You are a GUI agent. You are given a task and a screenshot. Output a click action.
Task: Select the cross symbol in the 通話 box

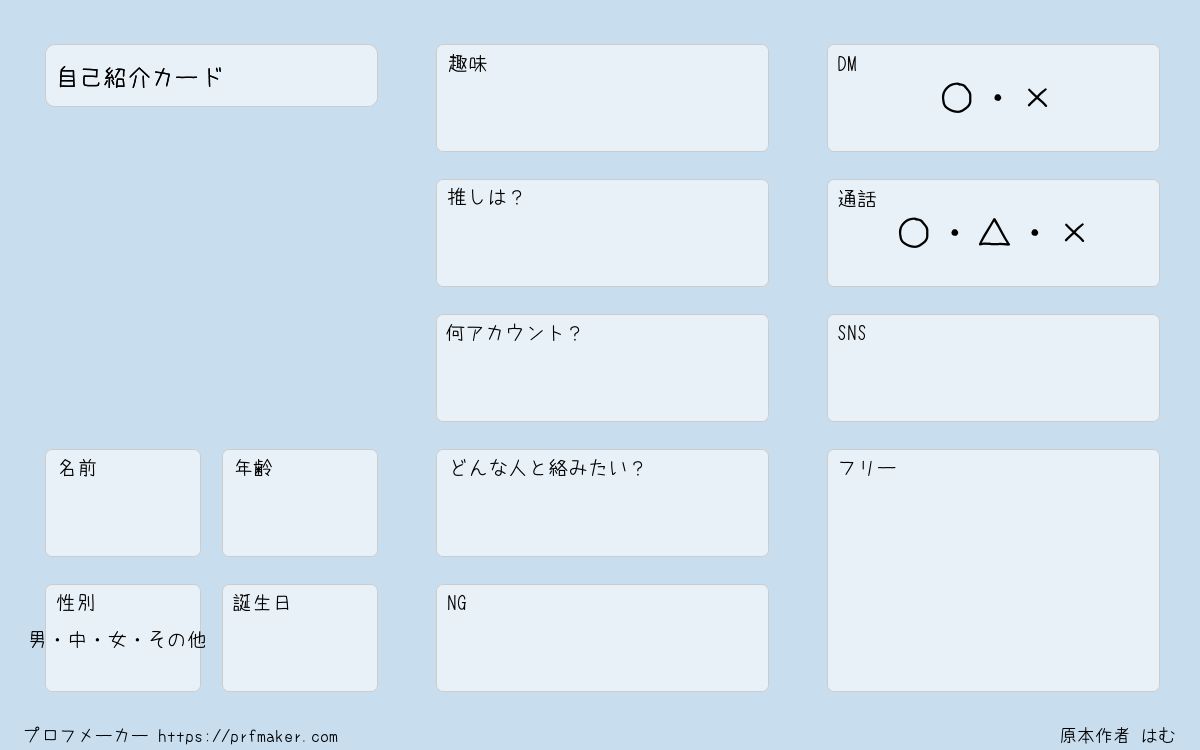pos(1074,233)
